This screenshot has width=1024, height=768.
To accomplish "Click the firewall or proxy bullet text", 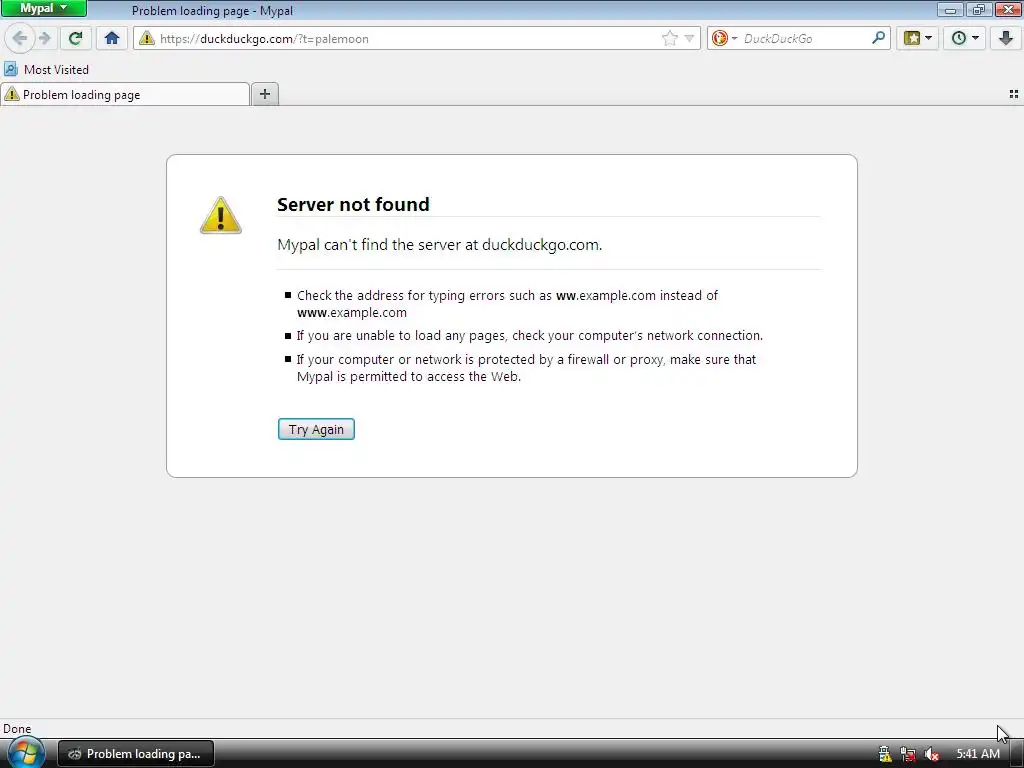I will tap(526, 368).
